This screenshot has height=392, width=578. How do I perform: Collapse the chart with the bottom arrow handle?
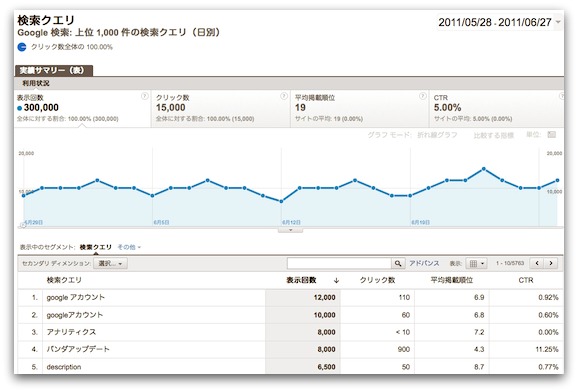click(290, 230)
